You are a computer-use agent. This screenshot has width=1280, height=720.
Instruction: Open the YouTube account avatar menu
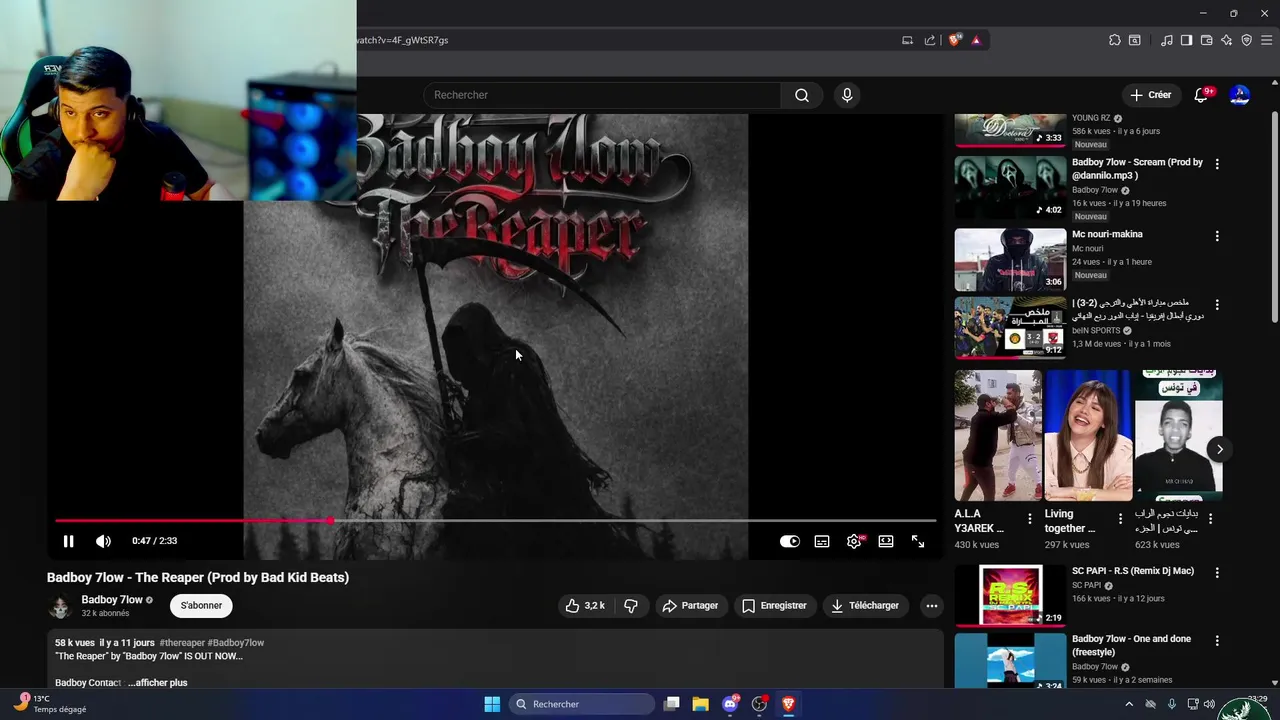click(1240, 95)
